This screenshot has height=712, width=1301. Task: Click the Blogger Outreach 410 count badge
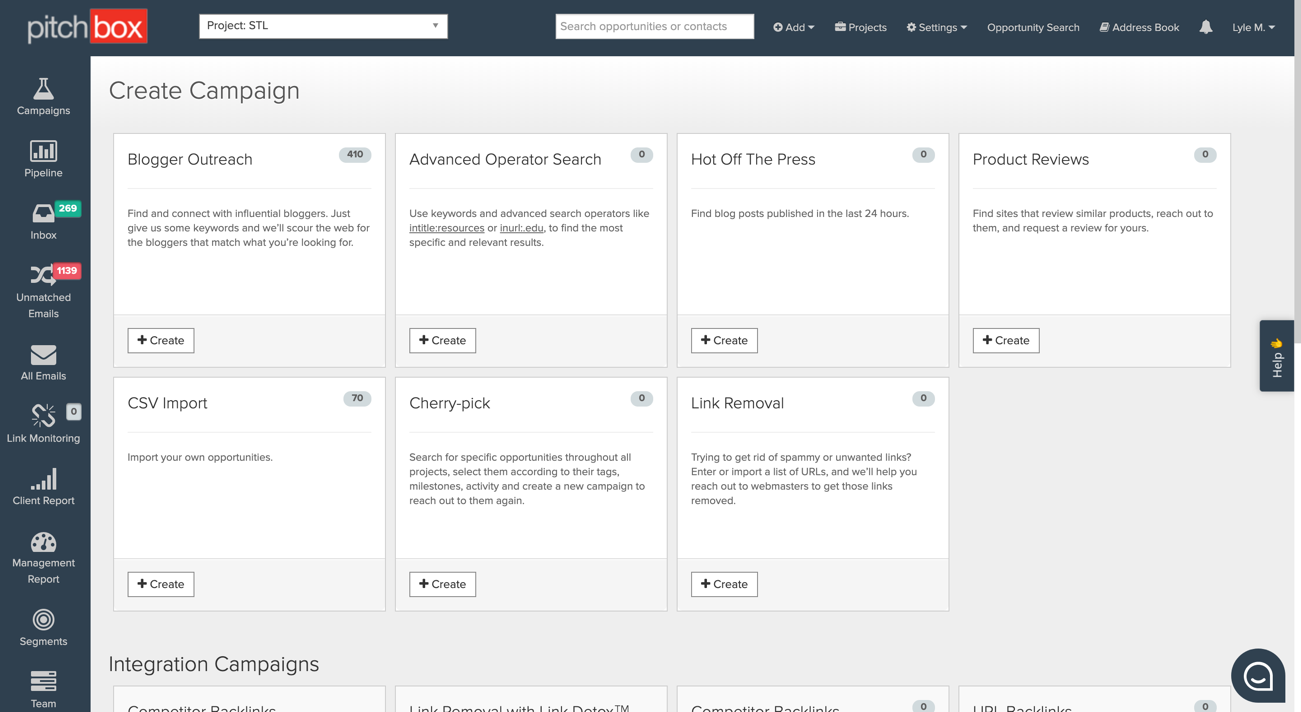pyautogui.click(x=355, y=155)
